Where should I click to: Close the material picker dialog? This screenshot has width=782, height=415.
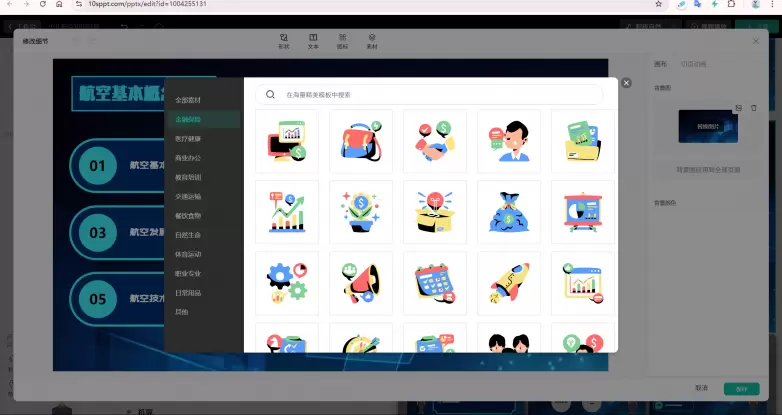click(627, 83)
